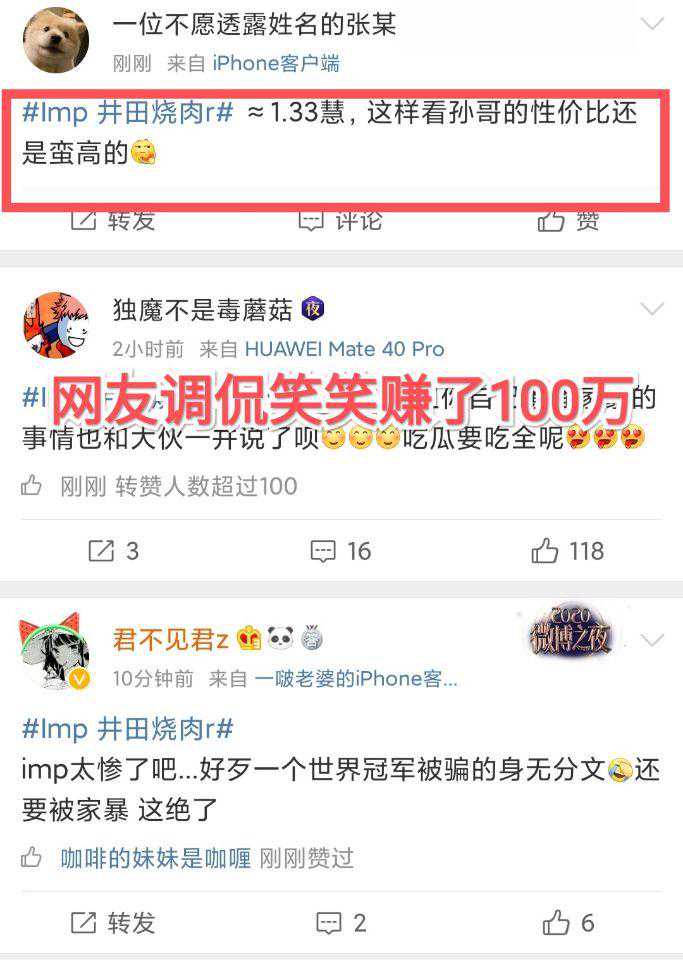Expand the options chevron on the first post

[652, 24]
